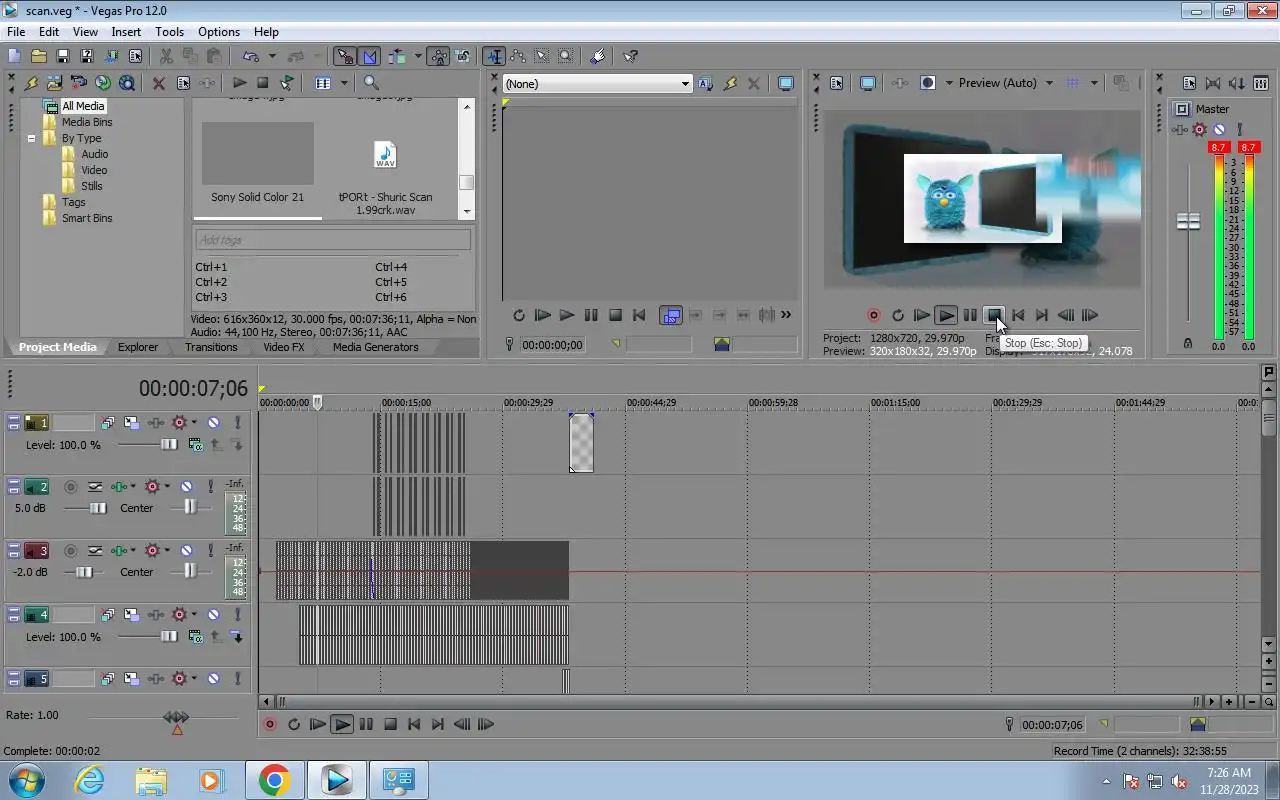
Task: Select the Audio folder under By Type
Action: [95, 154]
